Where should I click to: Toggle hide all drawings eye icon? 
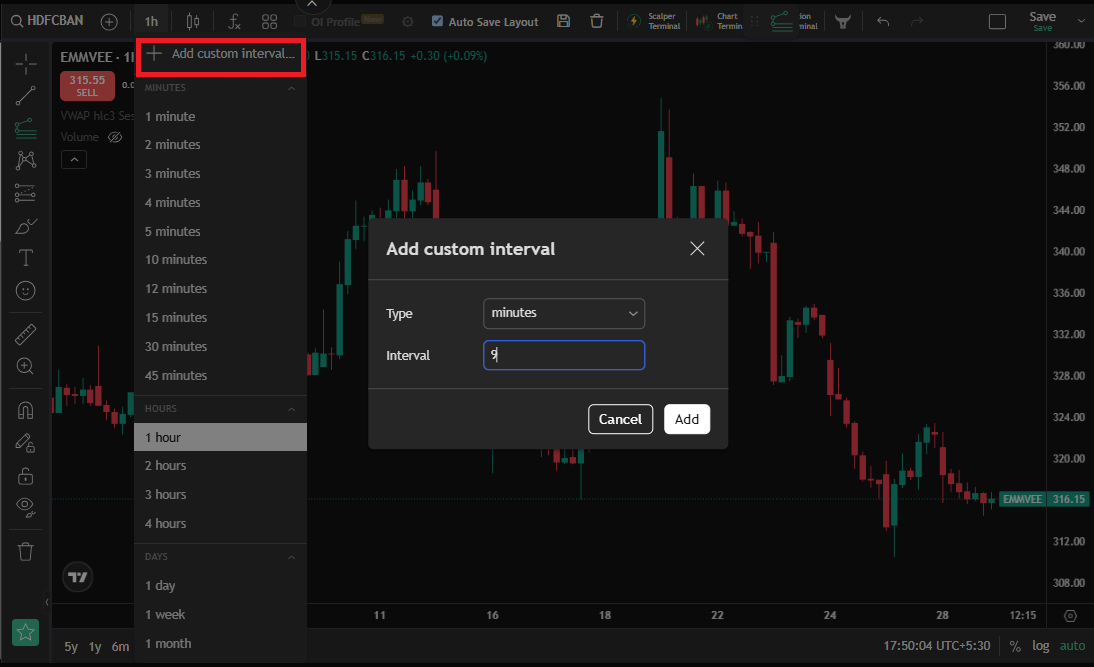(26, 507)
